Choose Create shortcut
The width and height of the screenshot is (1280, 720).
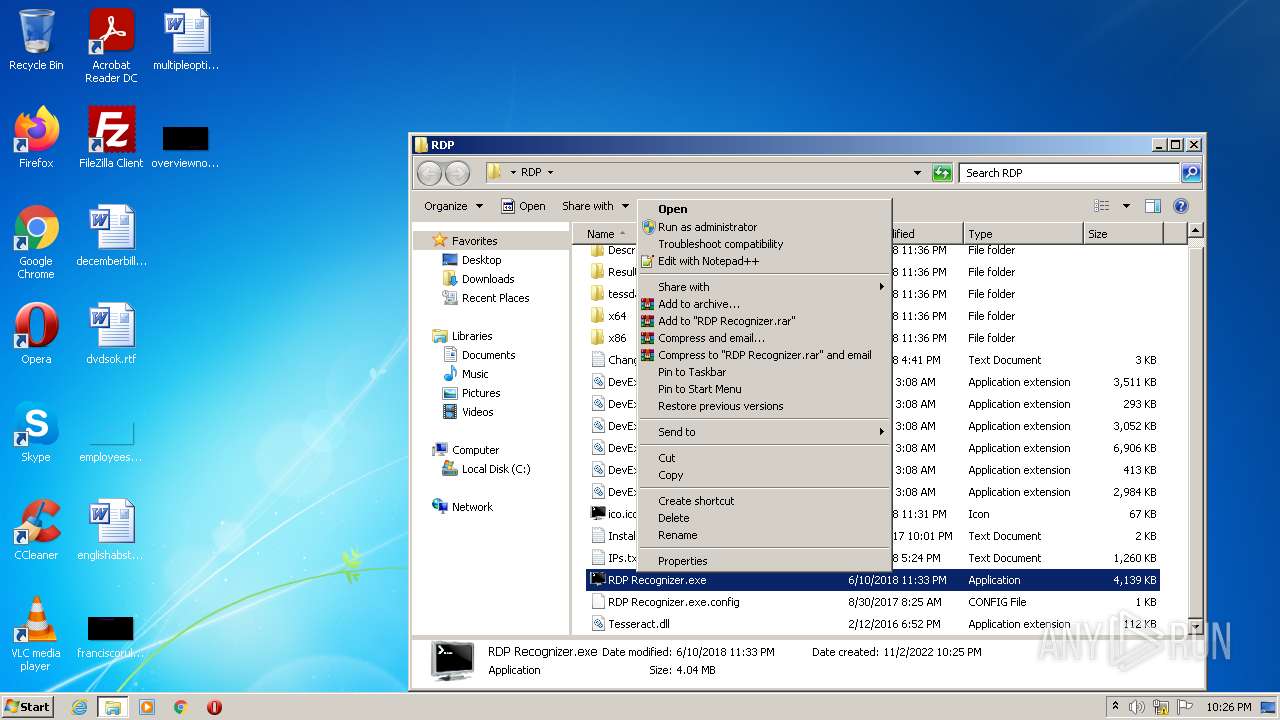[764, 501]
